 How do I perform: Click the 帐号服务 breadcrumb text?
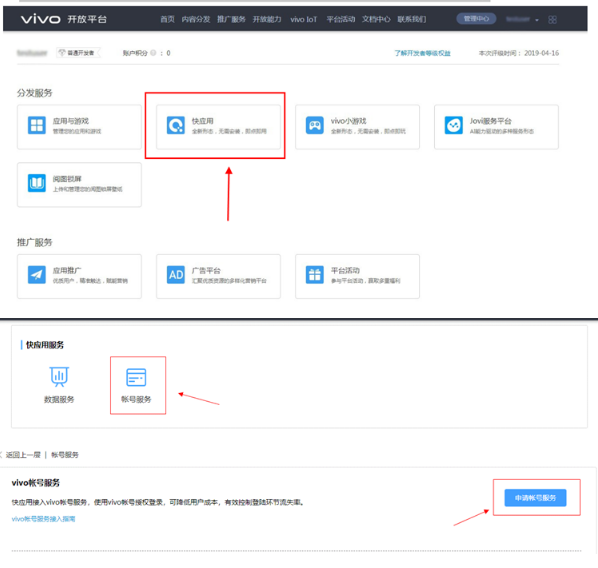[65, 455]
